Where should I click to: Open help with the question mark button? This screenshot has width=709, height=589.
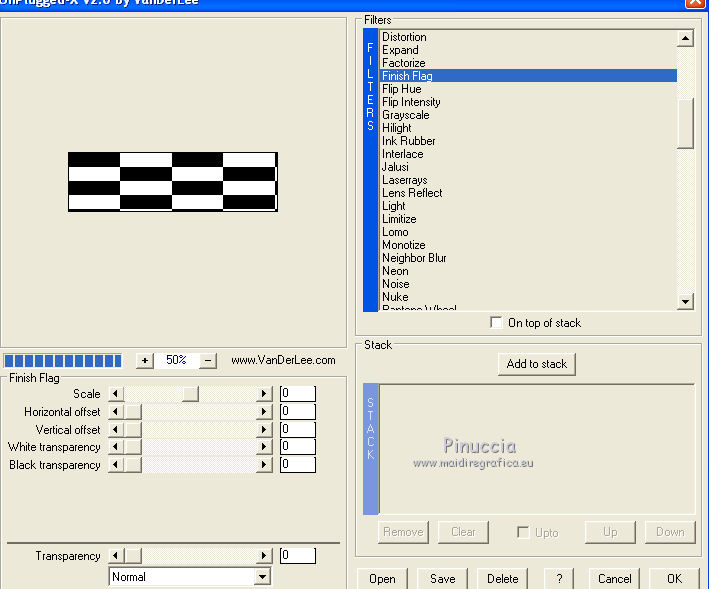(x=559, y=578)
